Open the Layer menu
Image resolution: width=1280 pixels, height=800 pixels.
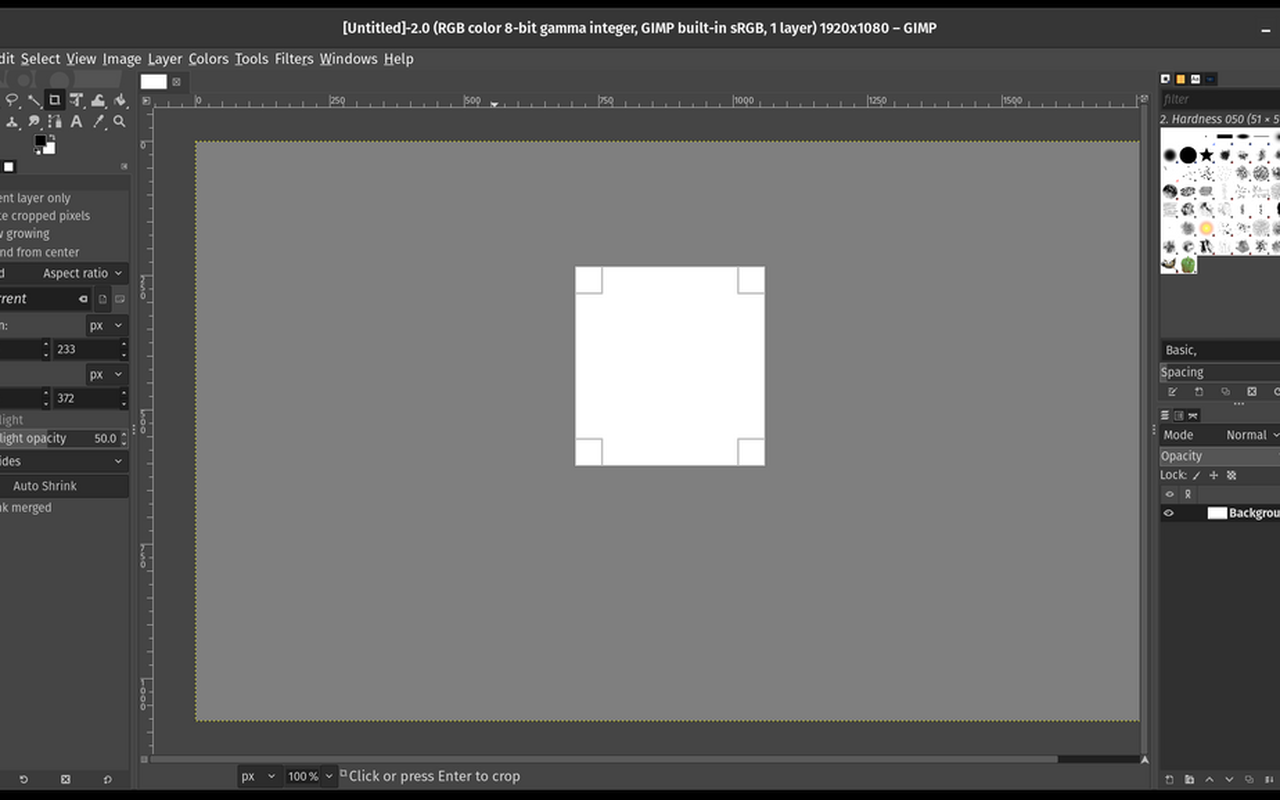coord(165,59)
